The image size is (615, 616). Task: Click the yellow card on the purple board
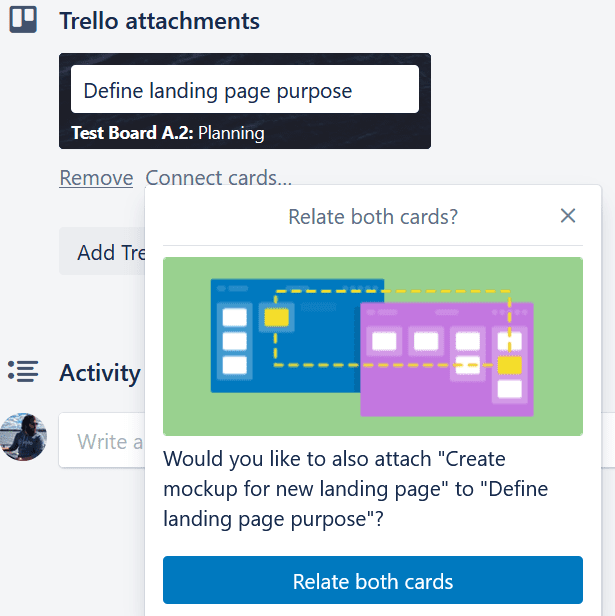510,365
